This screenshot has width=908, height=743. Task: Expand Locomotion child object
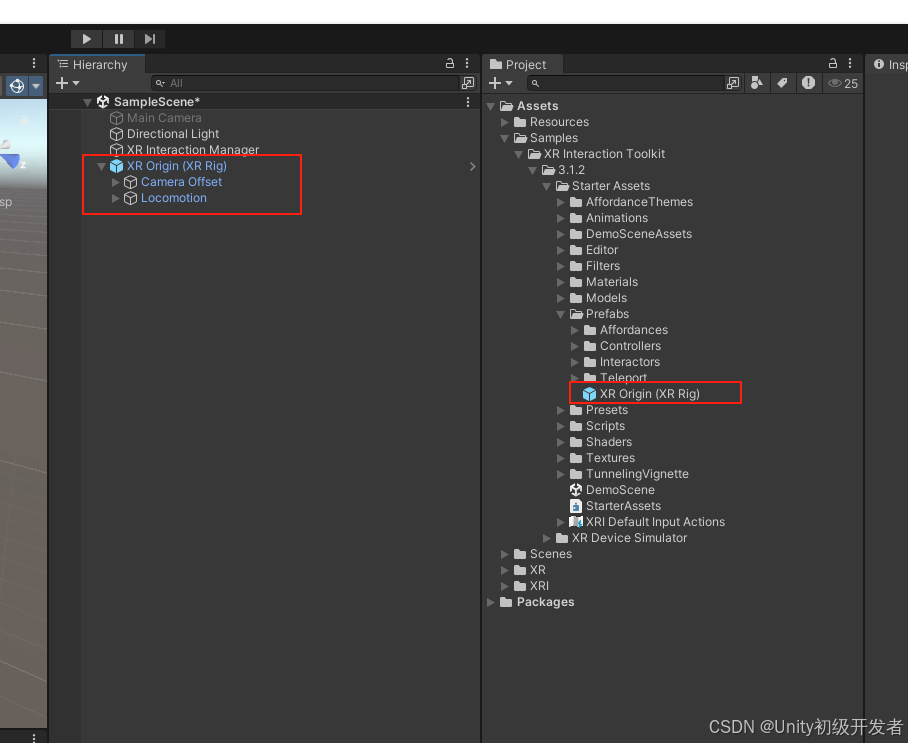click(115, 198)
